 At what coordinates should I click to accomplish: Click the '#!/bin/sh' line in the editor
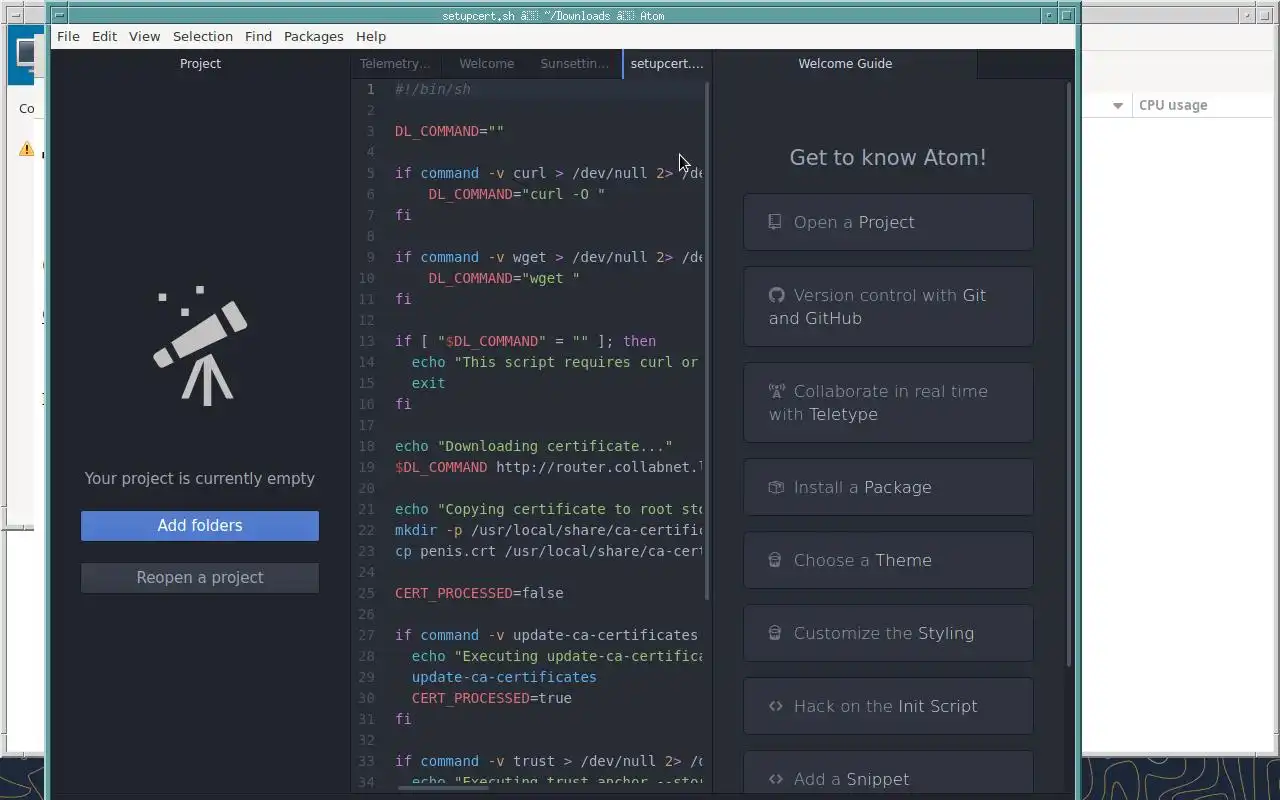point(432,89)
